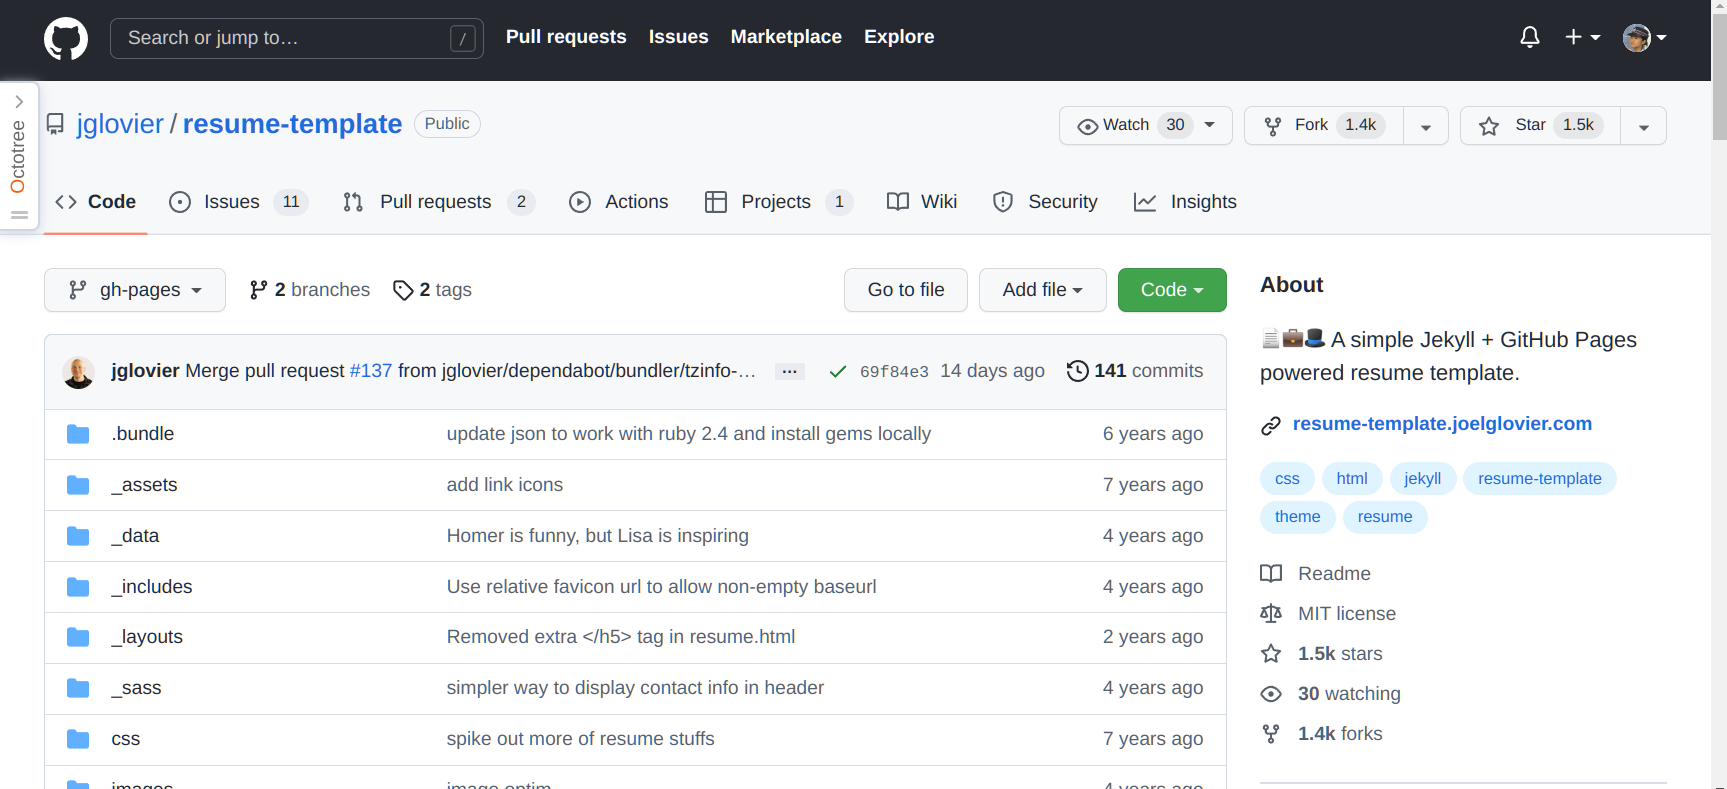The image size is (1727, 789).
Task: Open the Pull requests repository tab
Action: [x=438, y=202]
